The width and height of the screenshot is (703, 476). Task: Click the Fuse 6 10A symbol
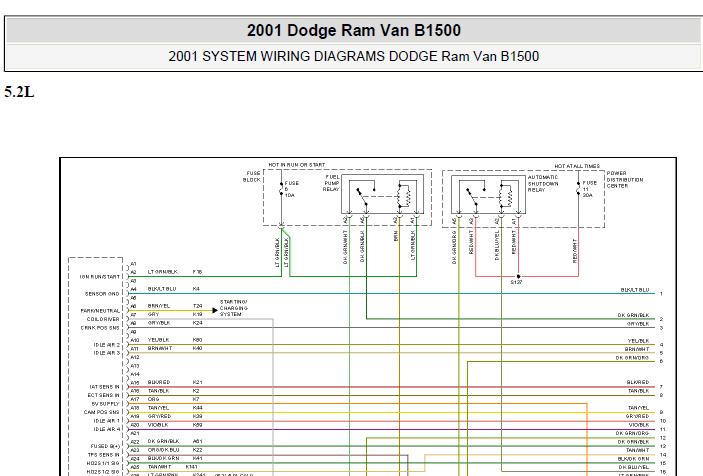click(282, 189)
